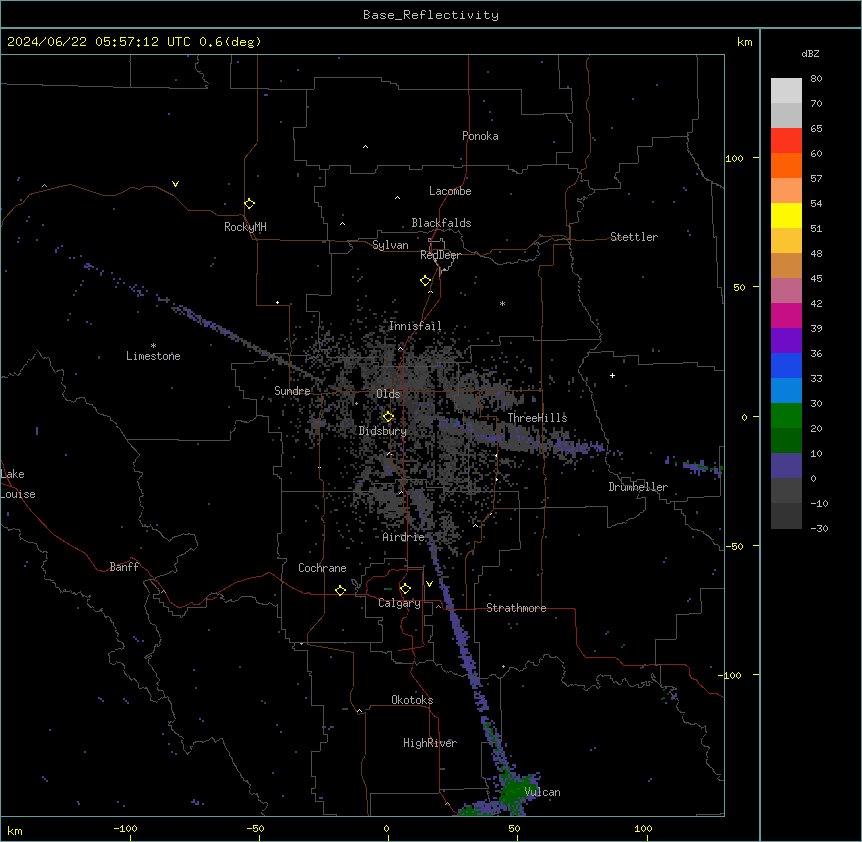
Task: Click the Drumheller label
Action: (x=638, y=487)
